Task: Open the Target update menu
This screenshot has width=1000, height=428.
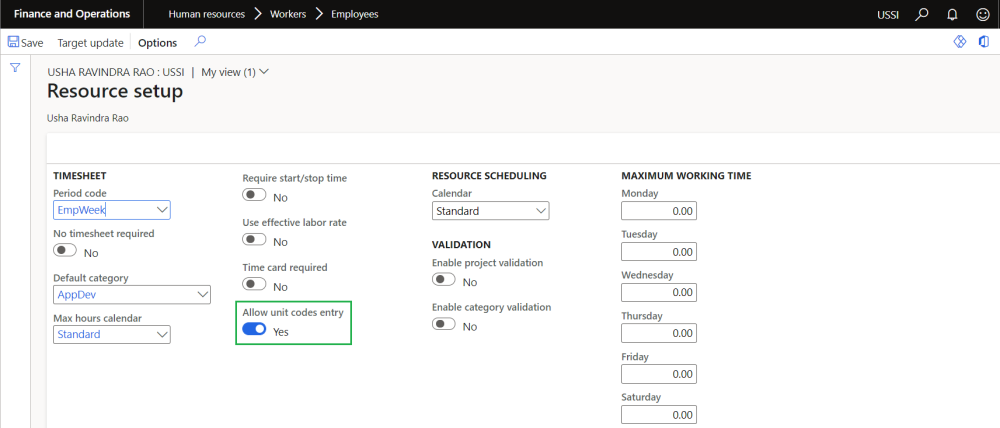Action: click(90, 43)
